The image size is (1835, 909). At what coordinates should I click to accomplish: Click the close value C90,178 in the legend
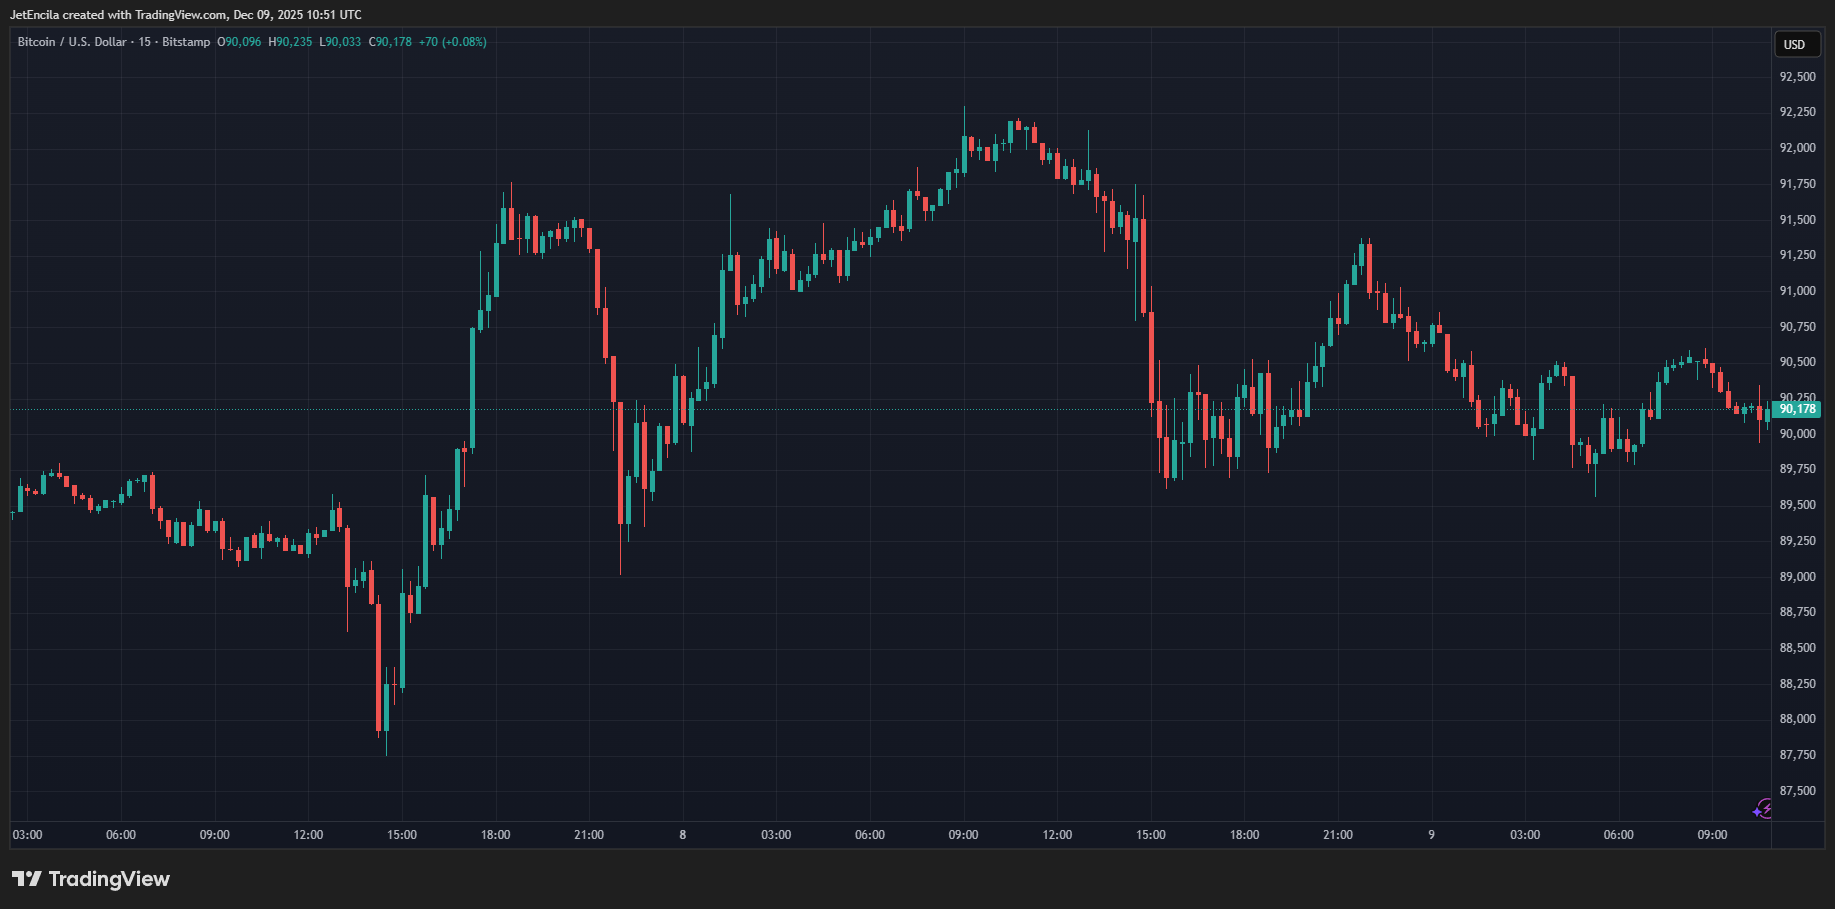[x=392, y=42]
